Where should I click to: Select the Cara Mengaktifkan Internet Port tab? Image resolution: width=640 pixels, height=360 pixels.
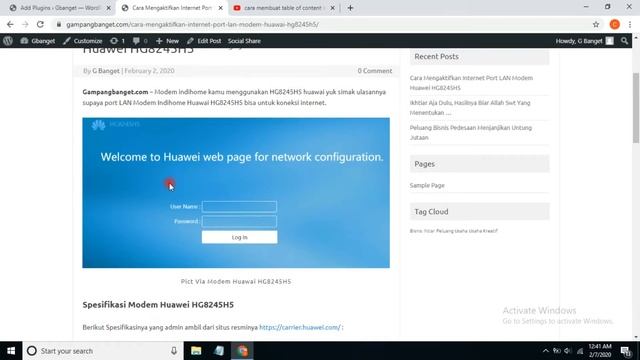pos(172,8)
